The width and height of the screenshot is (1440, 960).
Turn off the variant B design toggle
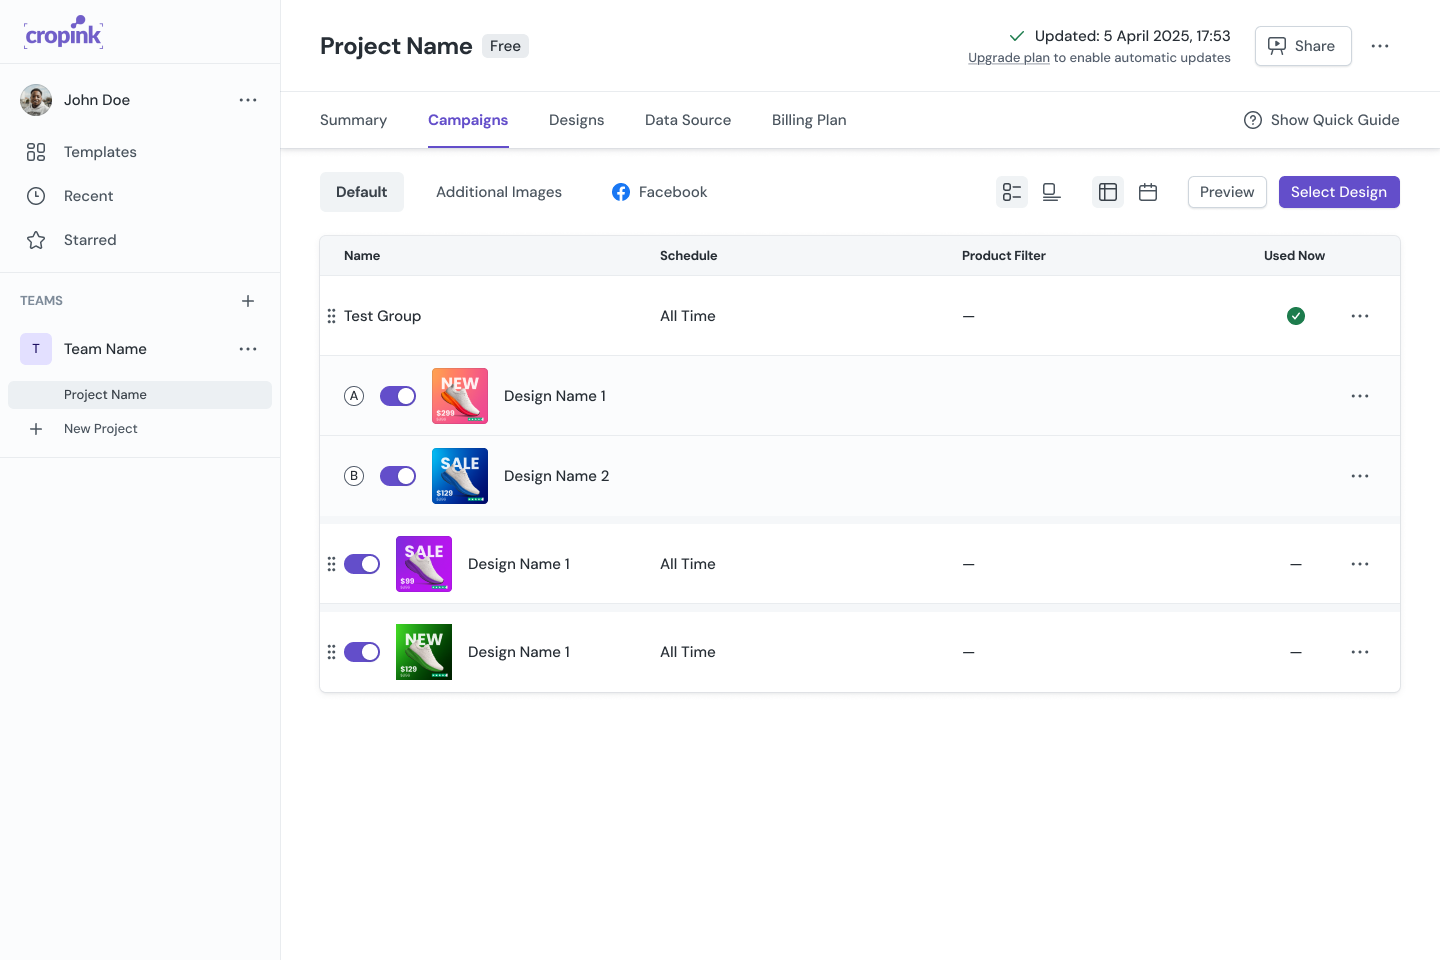click(398, 476)
